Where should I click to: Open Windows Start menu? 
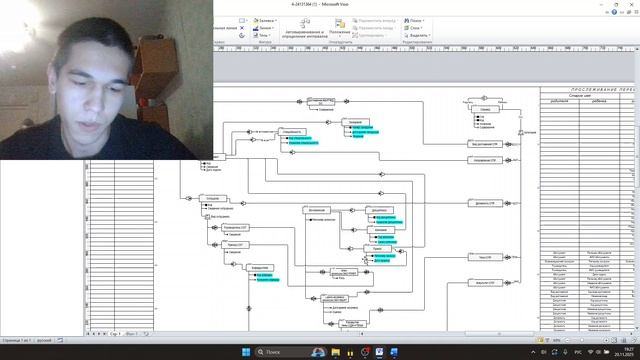click(246, 352)
